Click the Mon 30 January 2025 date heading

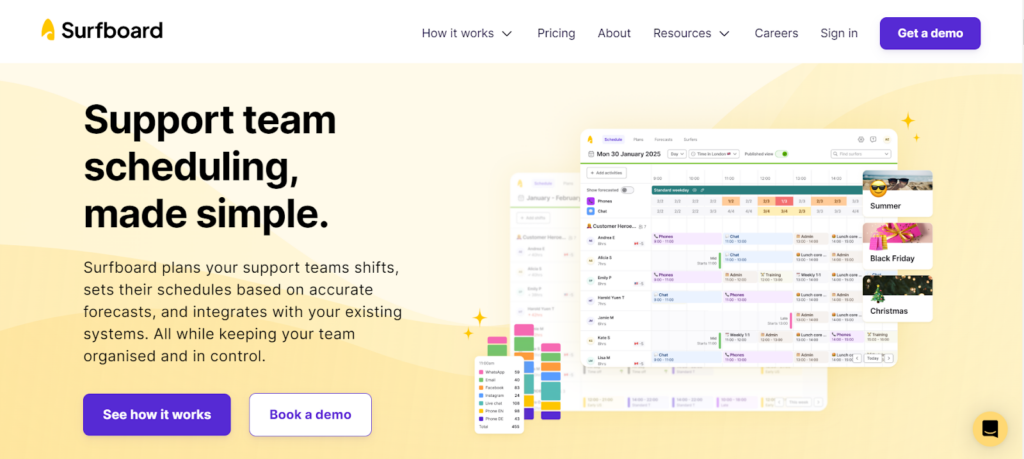(x=628, y=154)
